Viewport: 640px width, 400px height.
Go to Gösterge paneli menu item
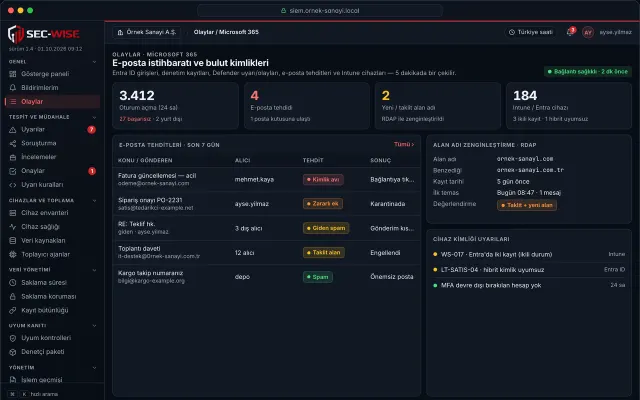click(x=52, y=74)
